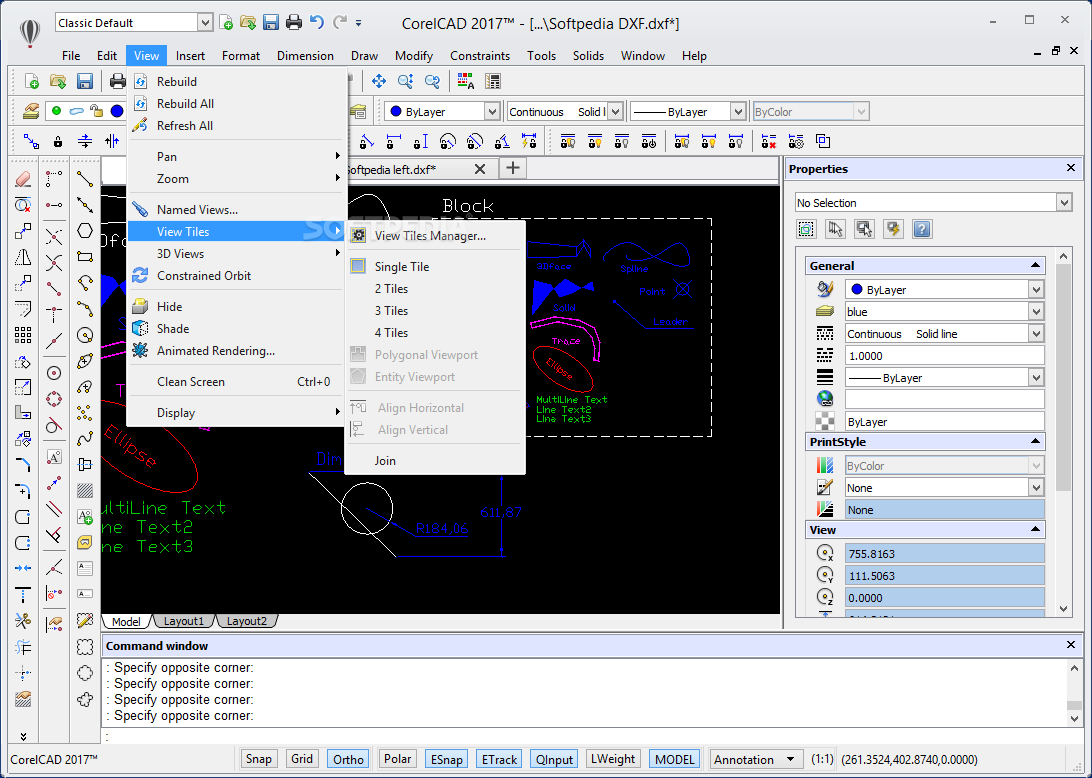The width and height of the screenshot is (1092, 778).
Task: Toggle Ortho mode
Action: (348, 759)
